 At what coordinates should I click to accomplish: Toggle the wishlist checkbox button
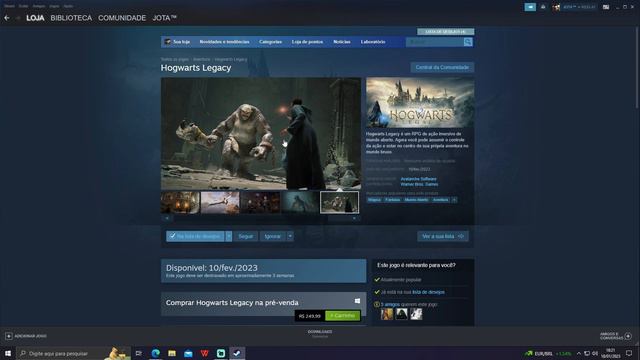coord(195,236)
